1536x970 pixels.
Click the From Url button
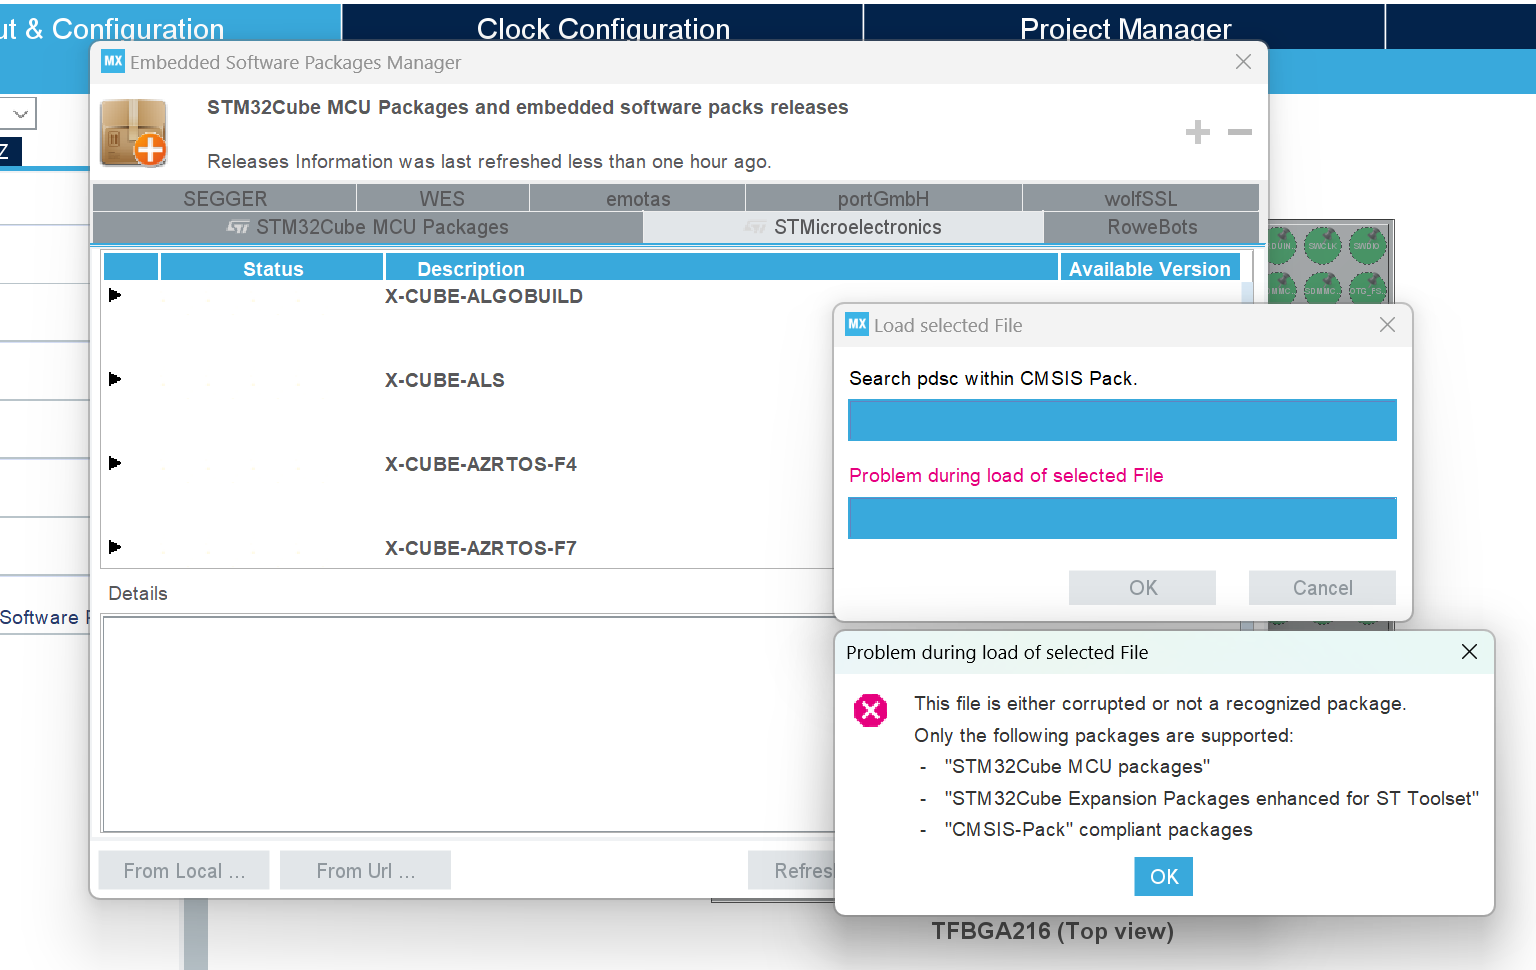tap(365, 870)
